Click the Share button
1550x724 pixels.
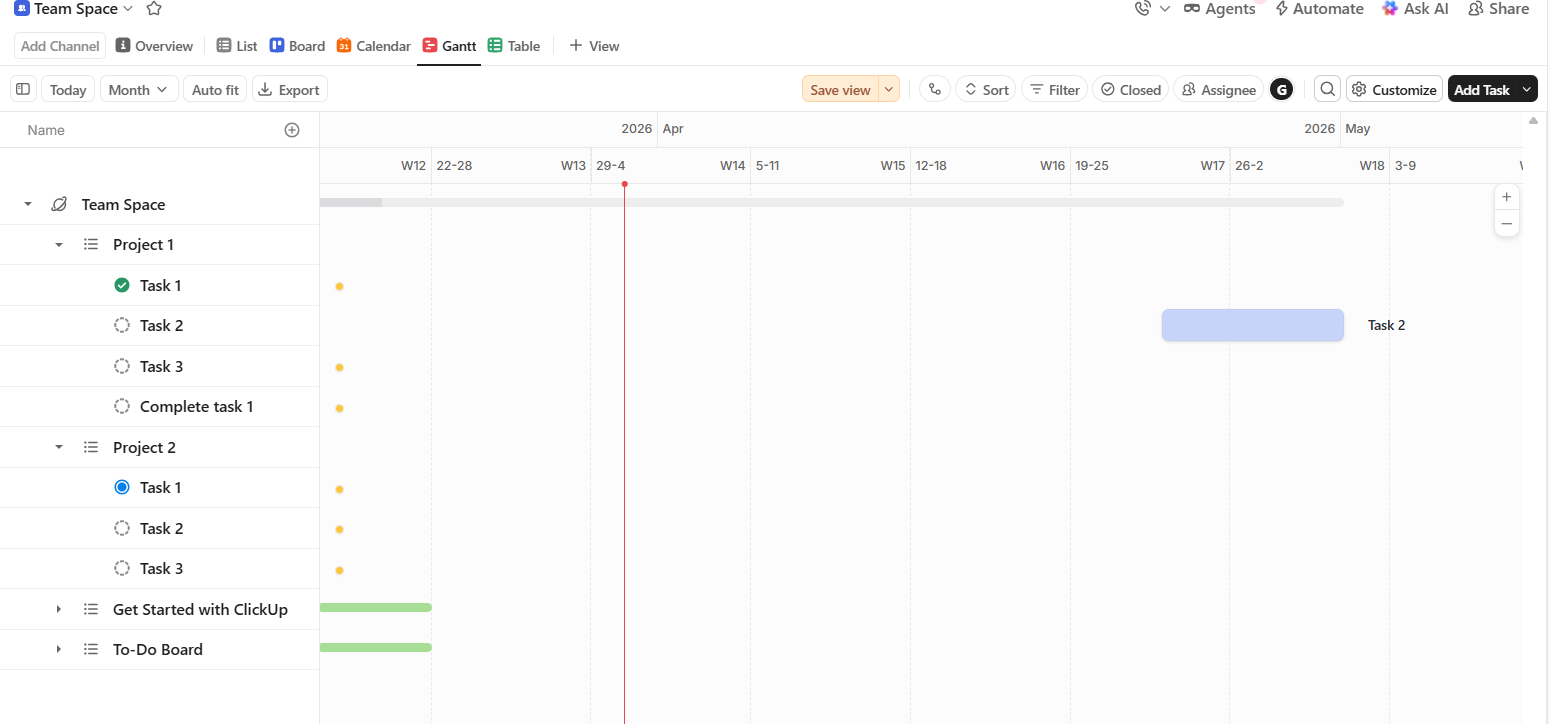1498,9
